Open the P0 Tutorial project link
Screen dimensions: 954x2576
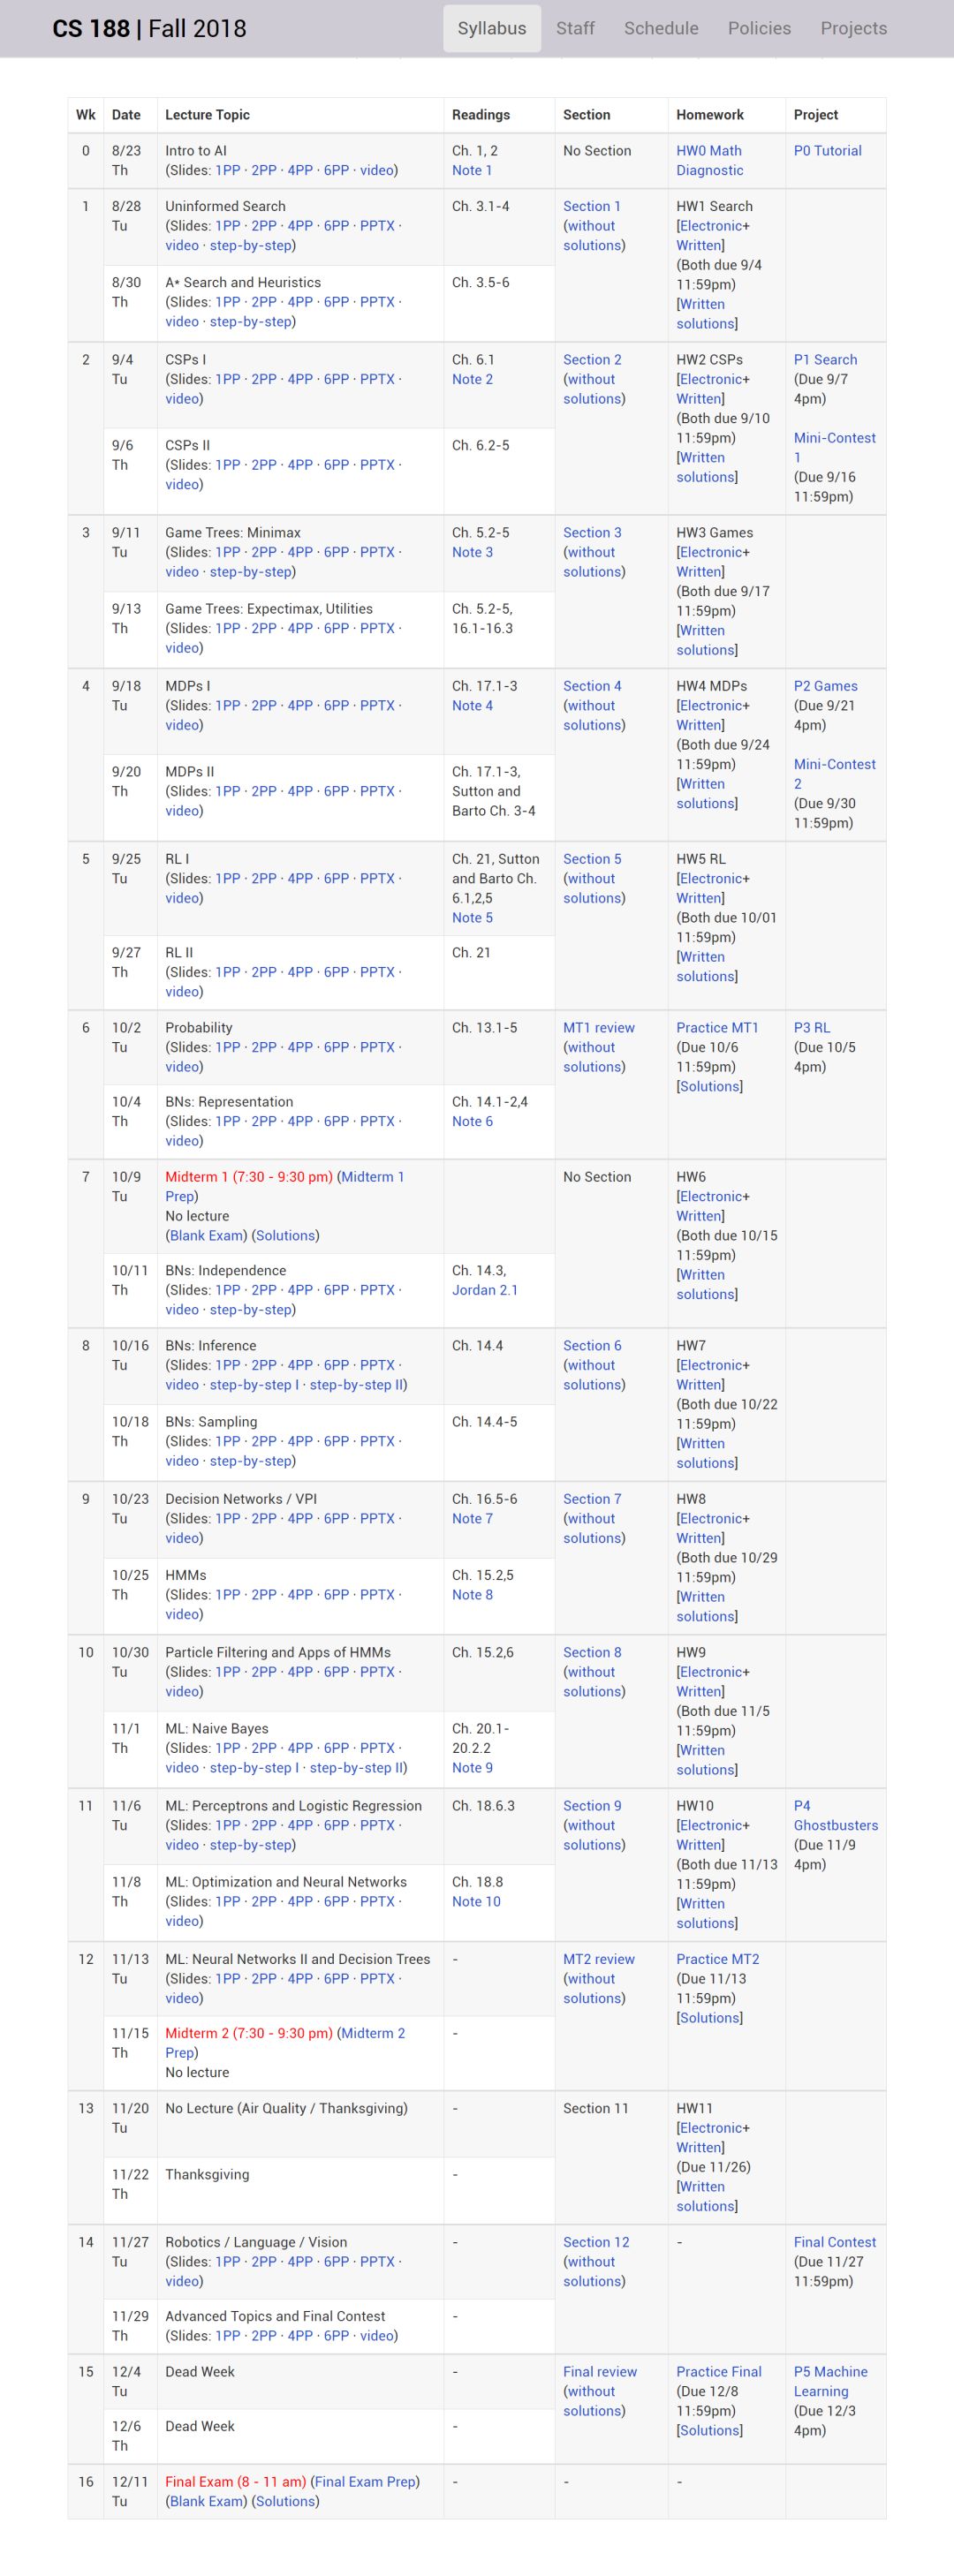coord(827,151)
